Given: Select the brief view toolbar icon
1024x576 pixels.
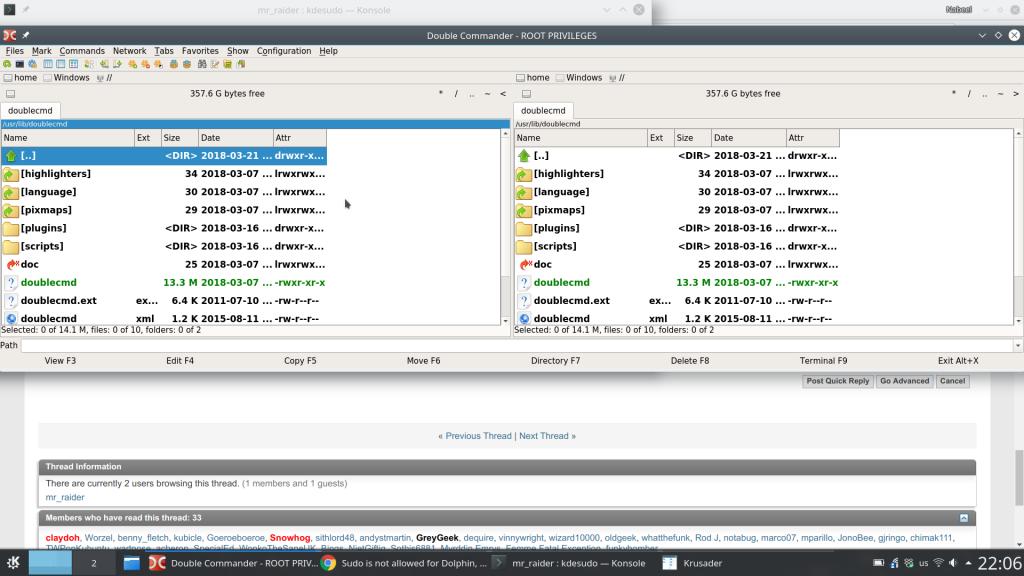Looking at the screenshot, I should click(x=48, y=64).
